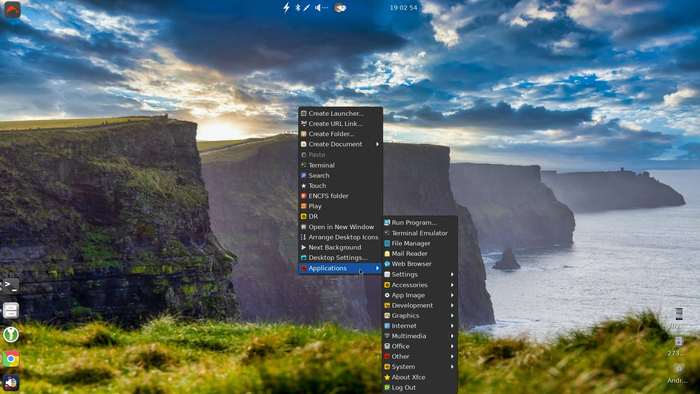Click the weather icon in top panel
This screenshot has height=394, width=700.
[340, 8]
